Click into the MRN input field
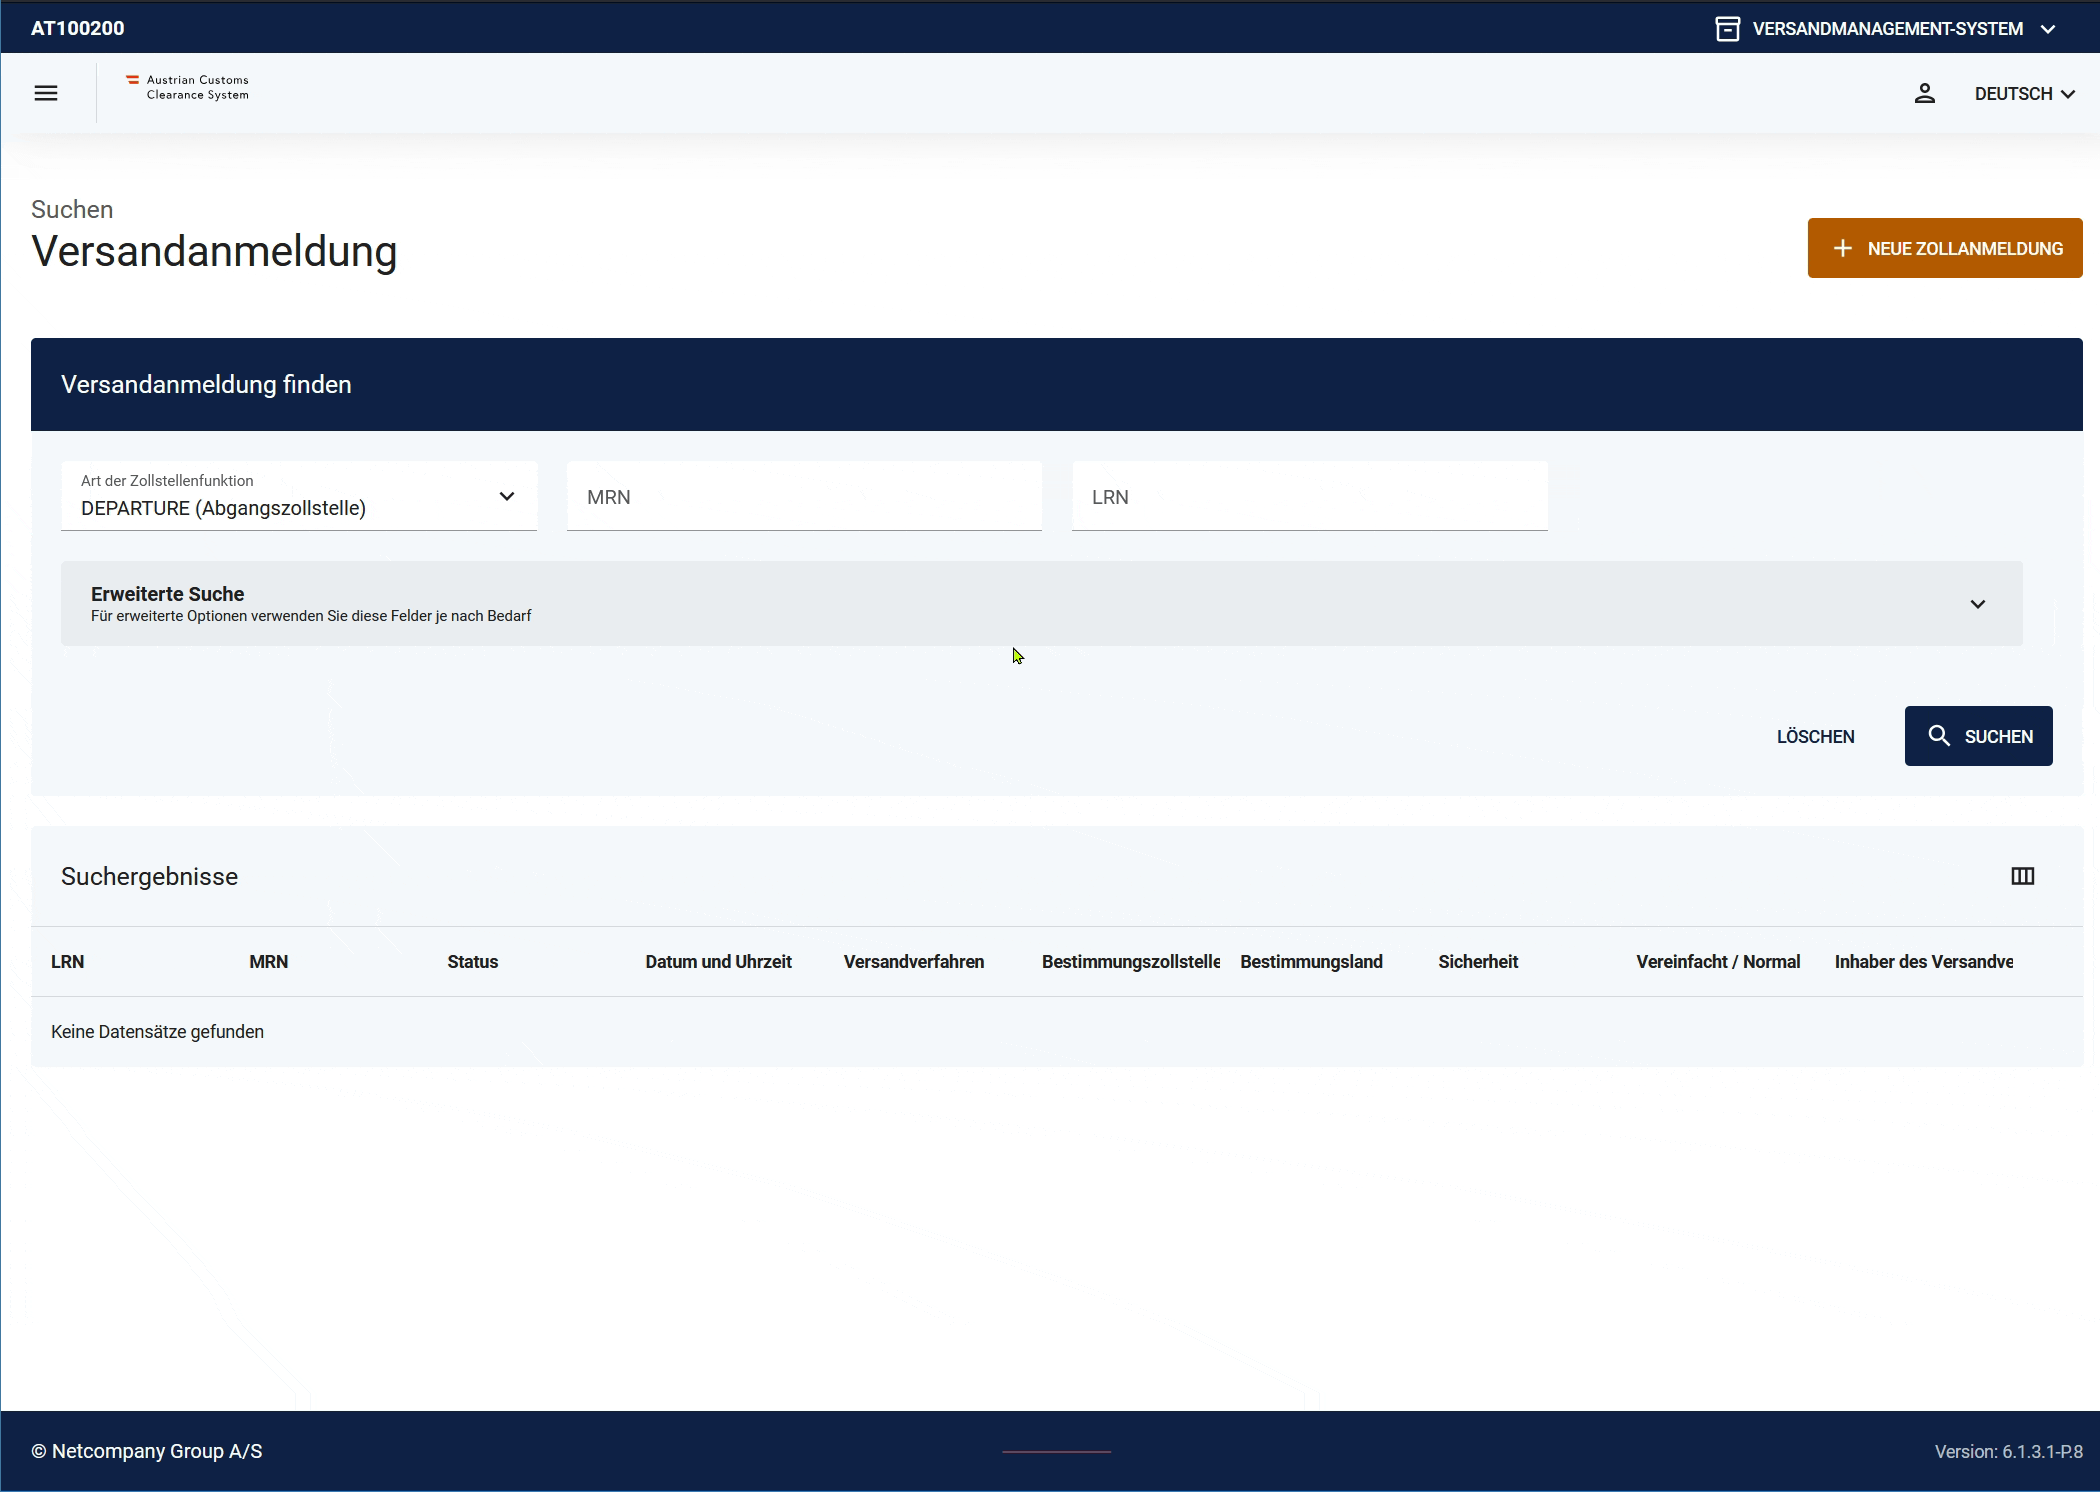 point(804,497)
